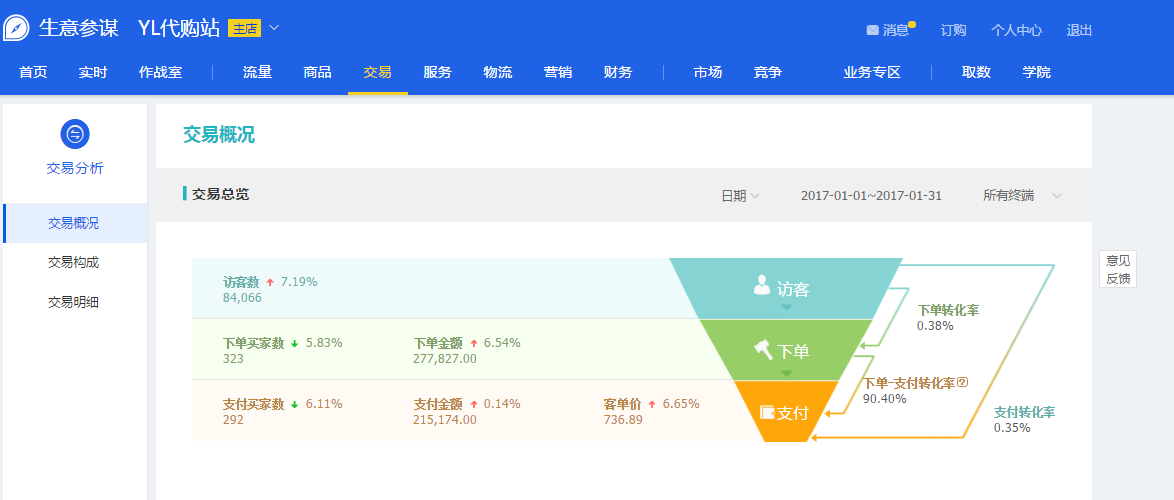
Task: Click the red up arrow beside 访客数
Action: 270,283
